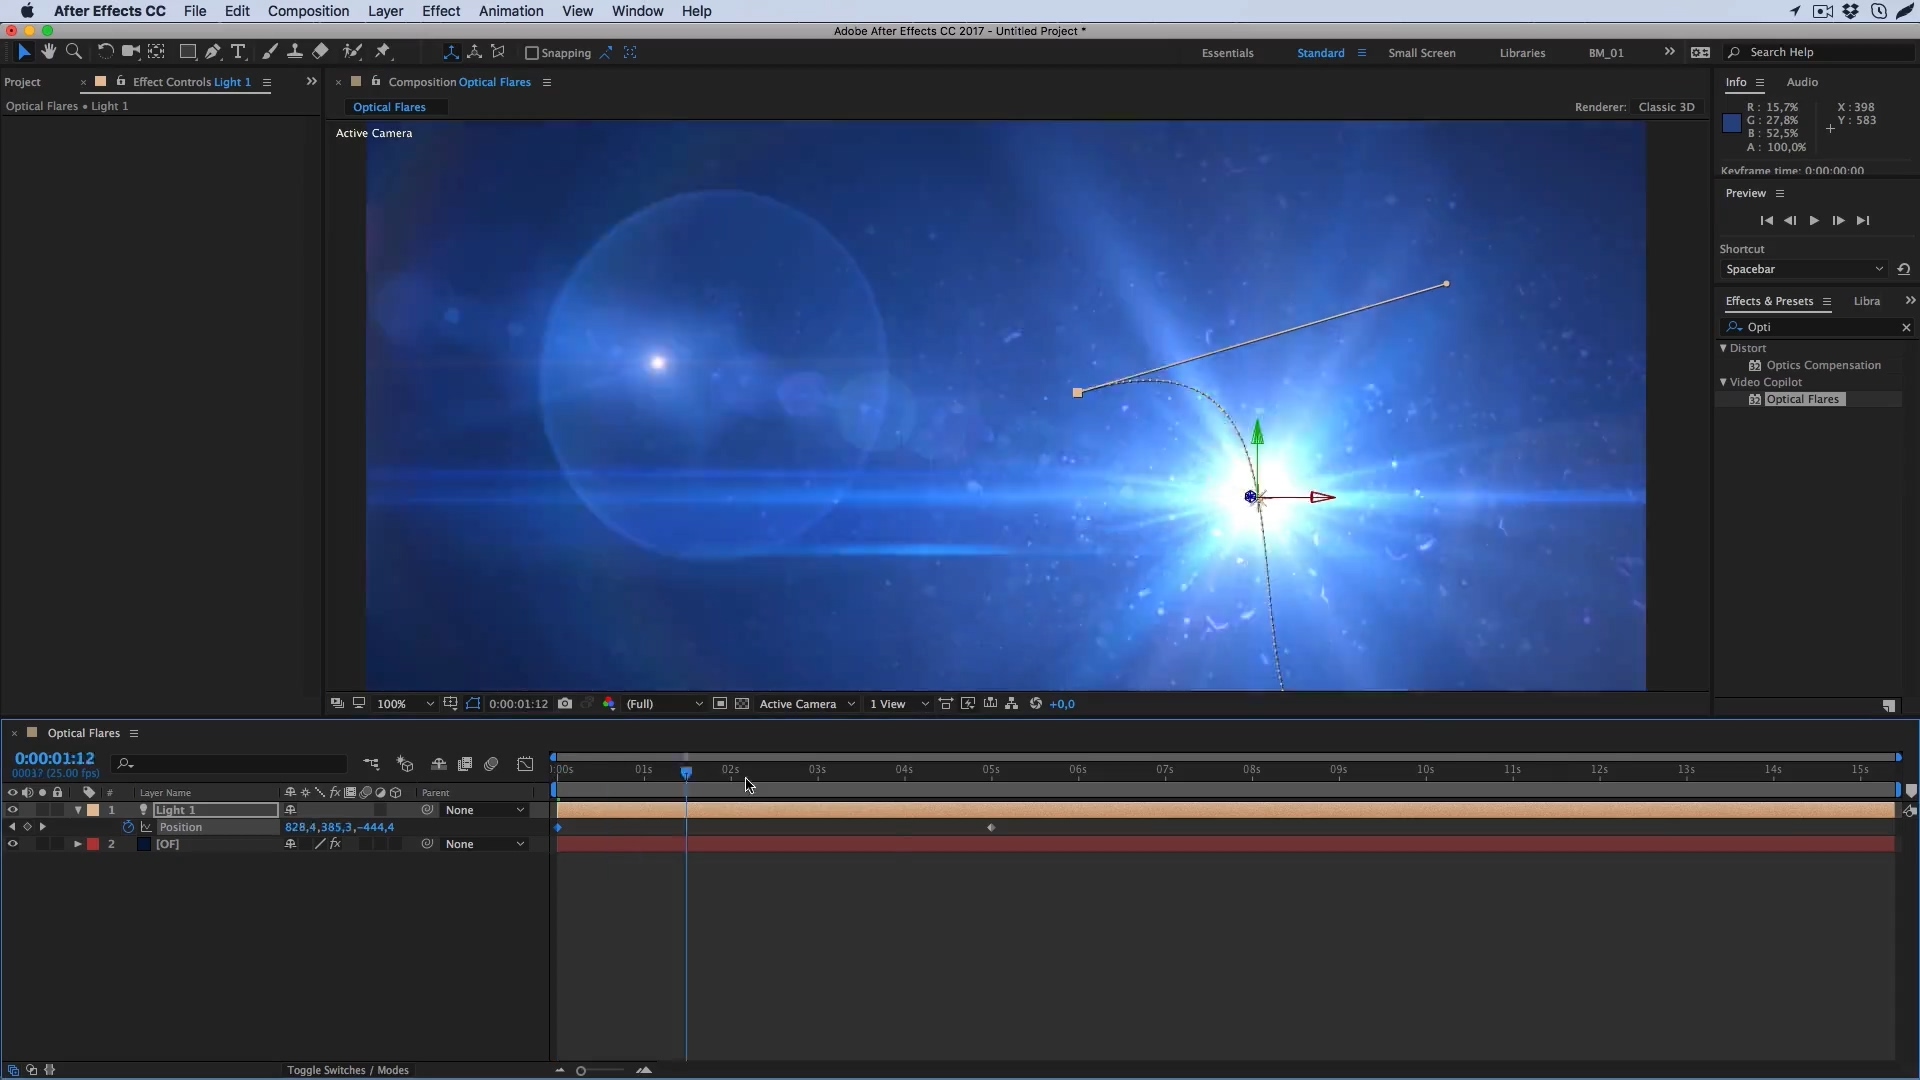1920x1080 pixels.
Task: Select the Unified Camera tool
Action: click(130, 52)
